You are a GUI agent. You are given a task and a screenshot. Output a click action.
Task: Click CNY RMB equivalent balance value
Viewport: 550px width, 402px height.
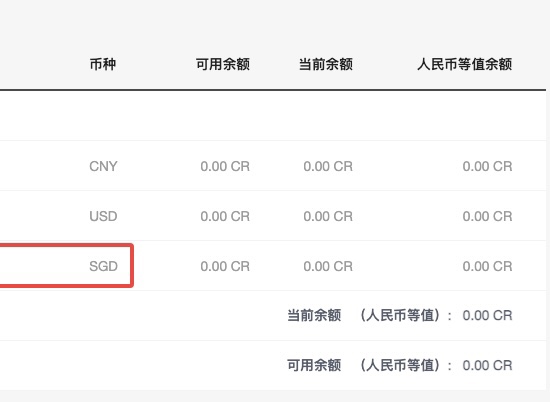(x=488, y=166)
